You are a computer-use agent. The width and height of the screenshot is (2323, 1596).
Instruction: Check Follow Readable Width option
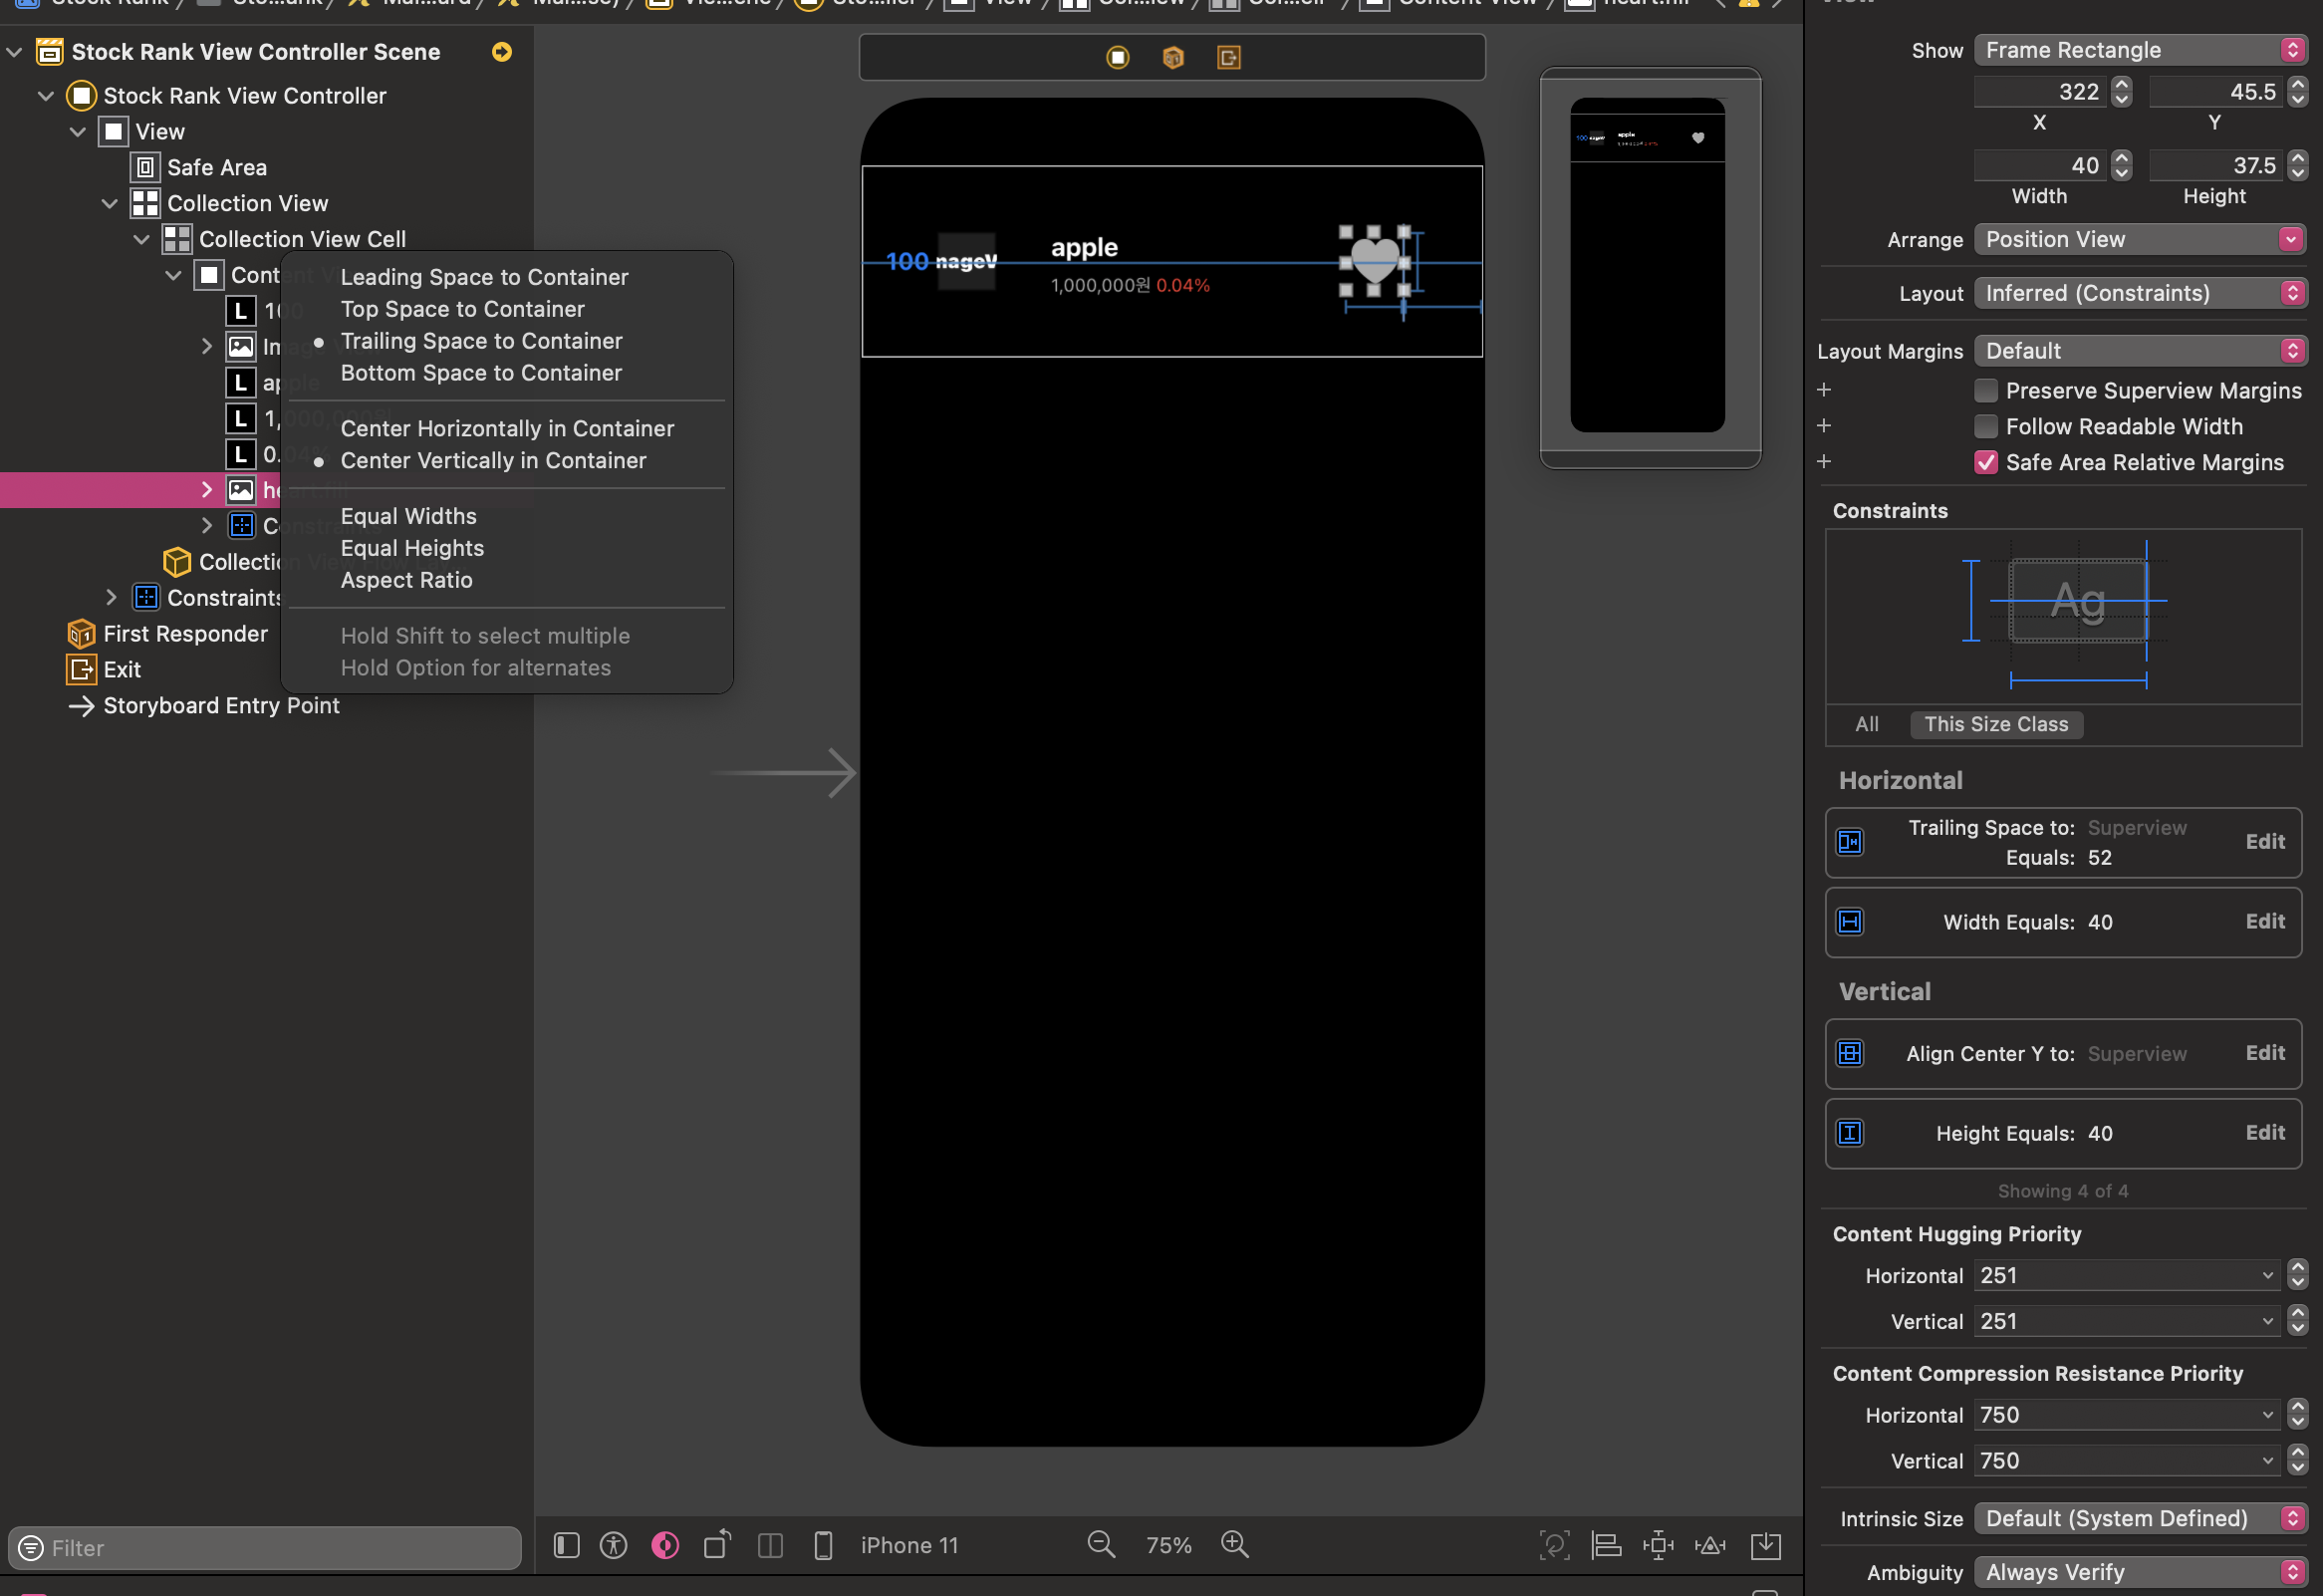click(1986, 427)
